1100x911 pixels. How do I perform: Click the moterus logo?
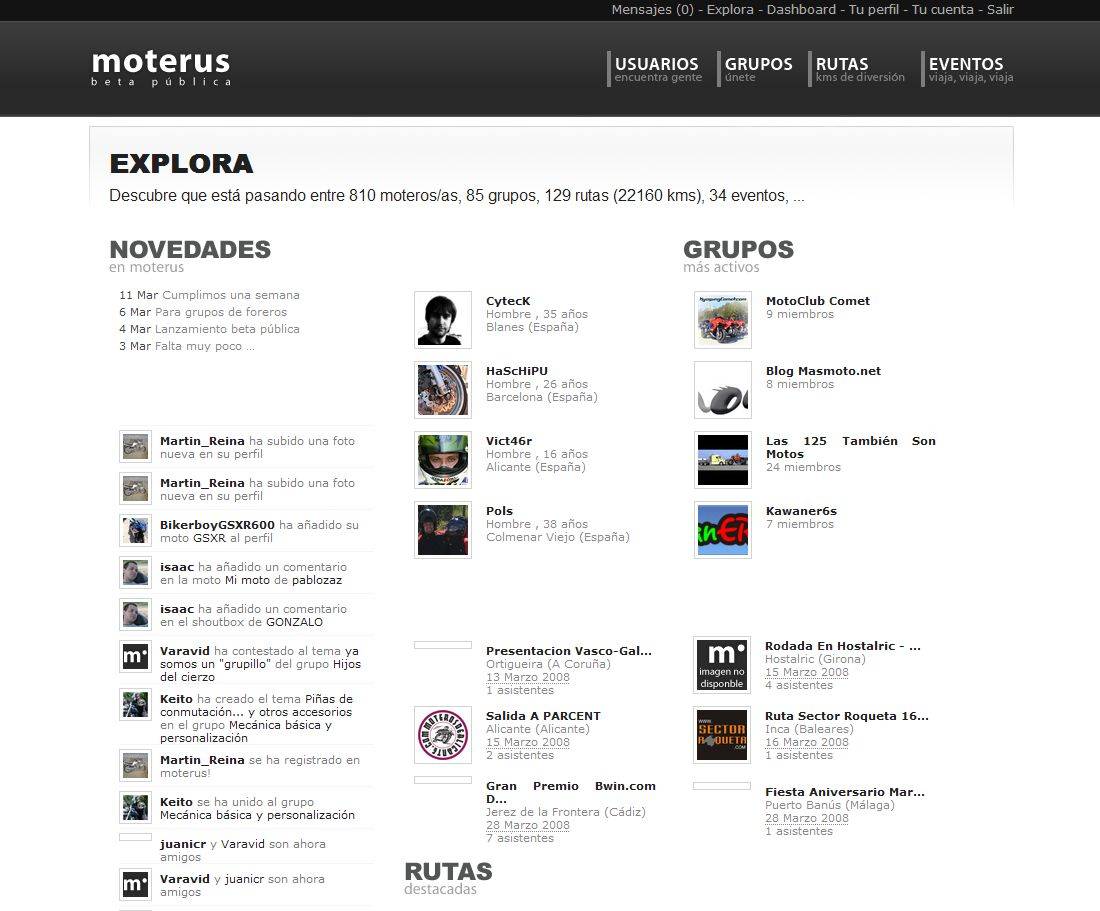161,67
